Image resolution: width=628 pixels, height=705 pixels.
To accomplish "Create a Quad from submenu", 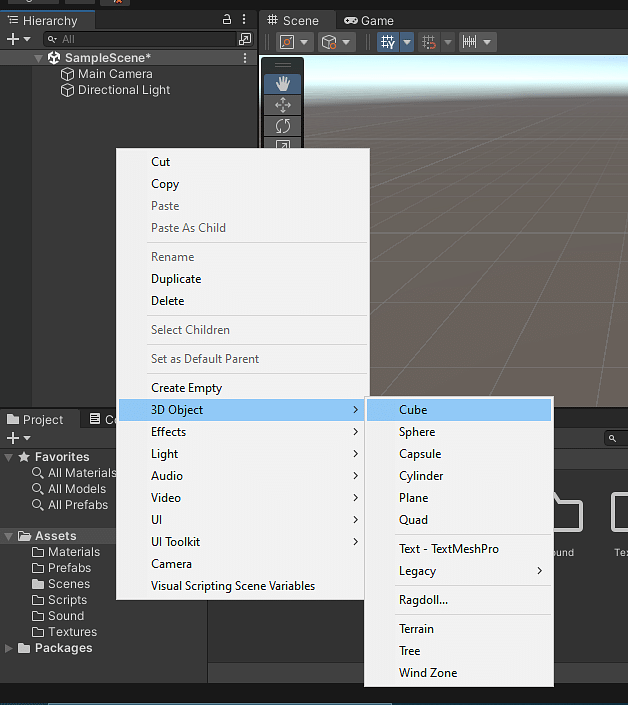I will (x=459, y=520).
